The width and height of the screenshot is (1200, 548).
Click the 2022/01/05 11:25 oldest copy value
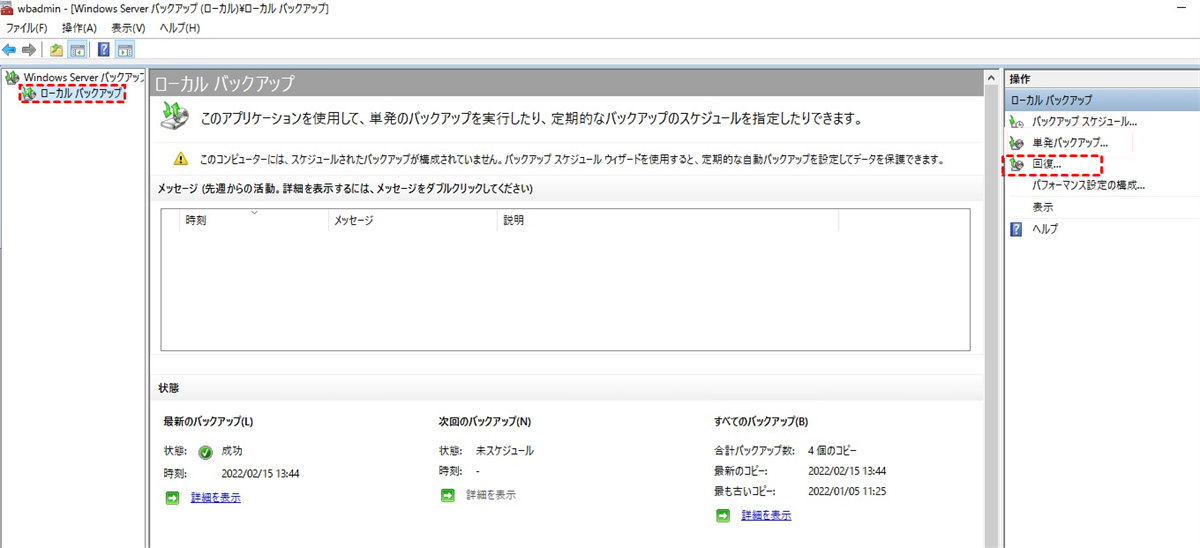coord(847,491)
